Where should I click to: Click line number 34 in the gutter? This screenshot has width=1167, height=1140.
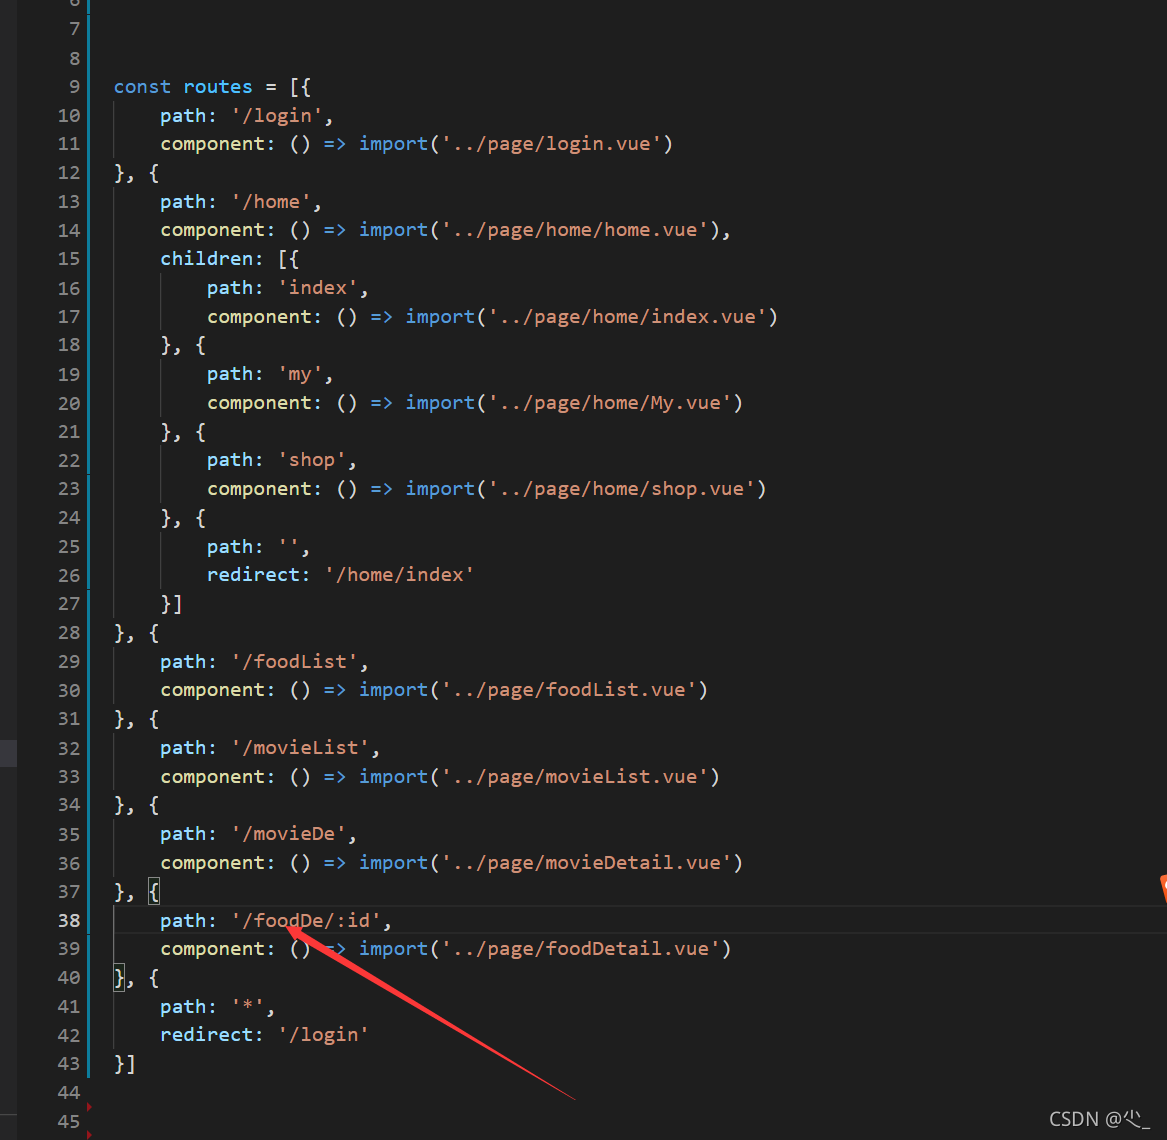[68, 805]
